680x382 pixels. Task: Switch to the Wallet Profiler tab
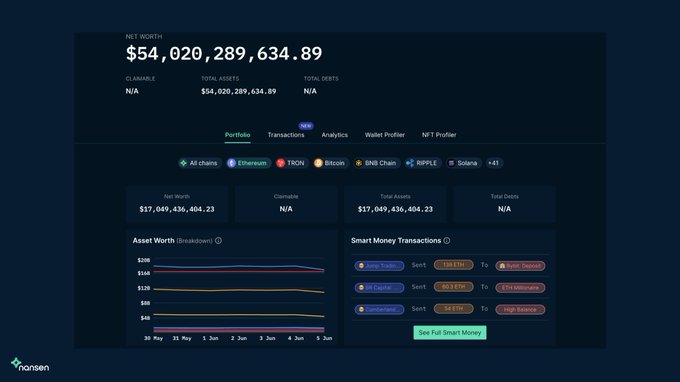tap(384, 135)
